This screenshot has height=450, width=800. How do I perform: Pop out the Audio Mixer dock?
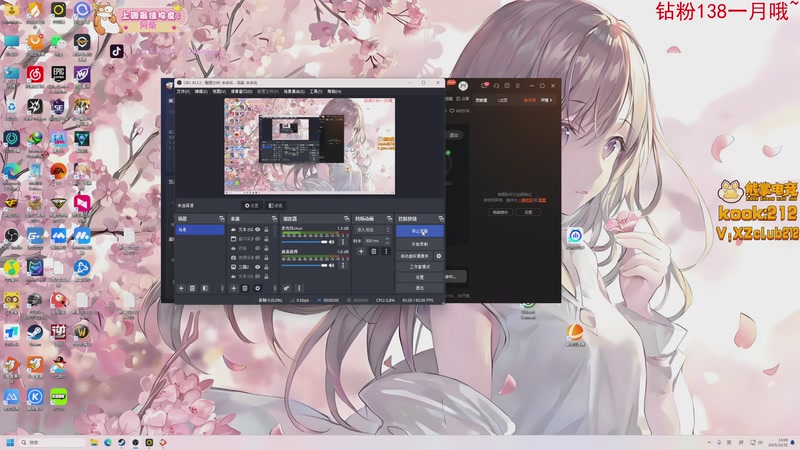coord(346,218)
